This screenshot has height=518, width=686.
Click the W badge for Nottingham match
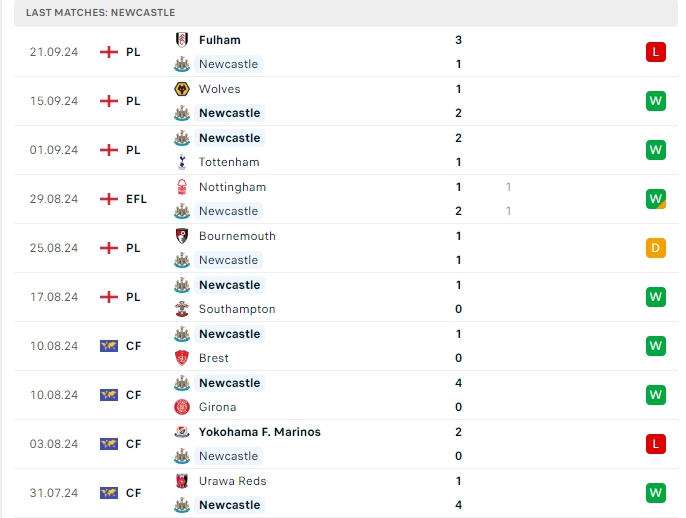coord(656,199)
